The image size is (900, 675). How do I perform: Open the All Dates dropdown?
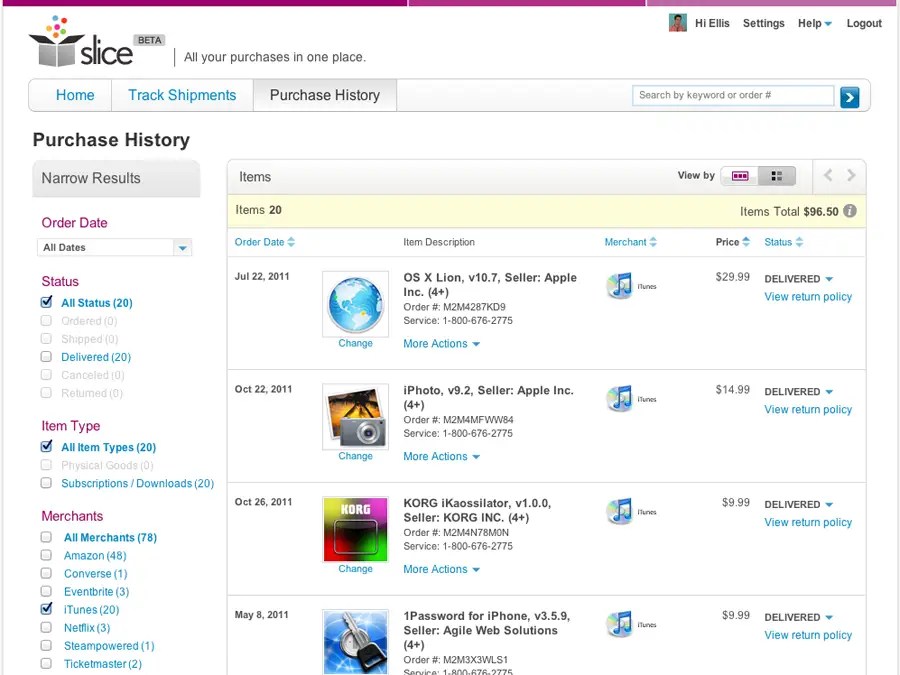pyautogui.click(x=114, y=247)
